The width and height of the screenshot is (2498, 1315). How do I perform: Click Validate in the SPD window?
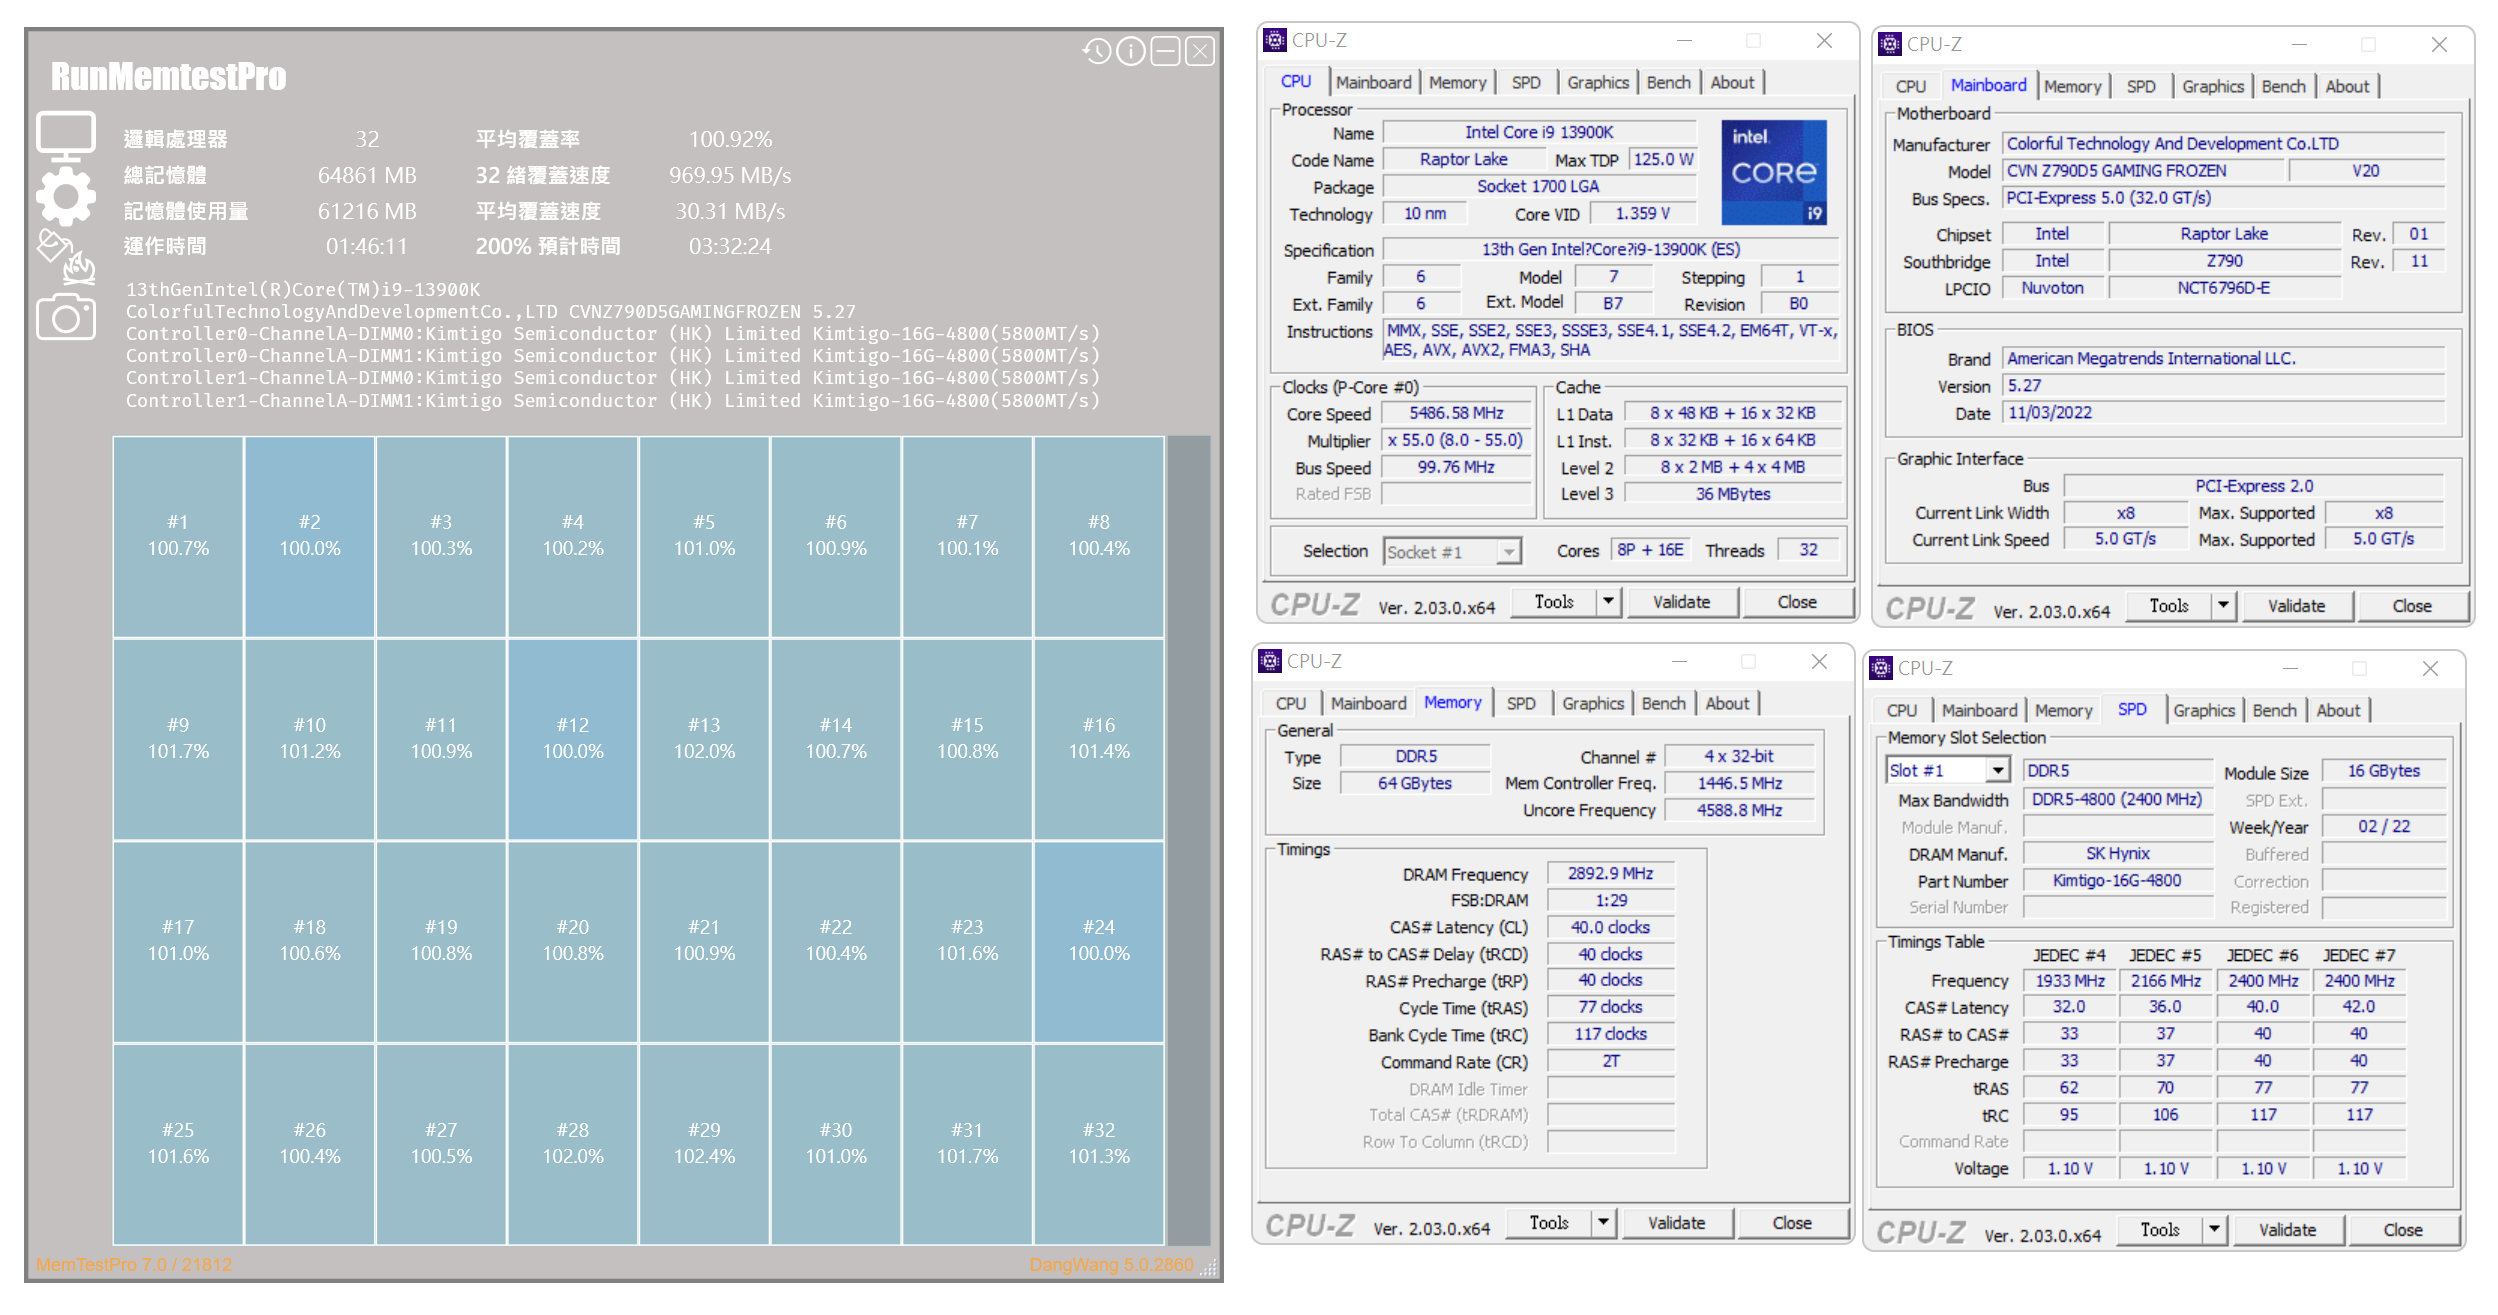2287,1230
